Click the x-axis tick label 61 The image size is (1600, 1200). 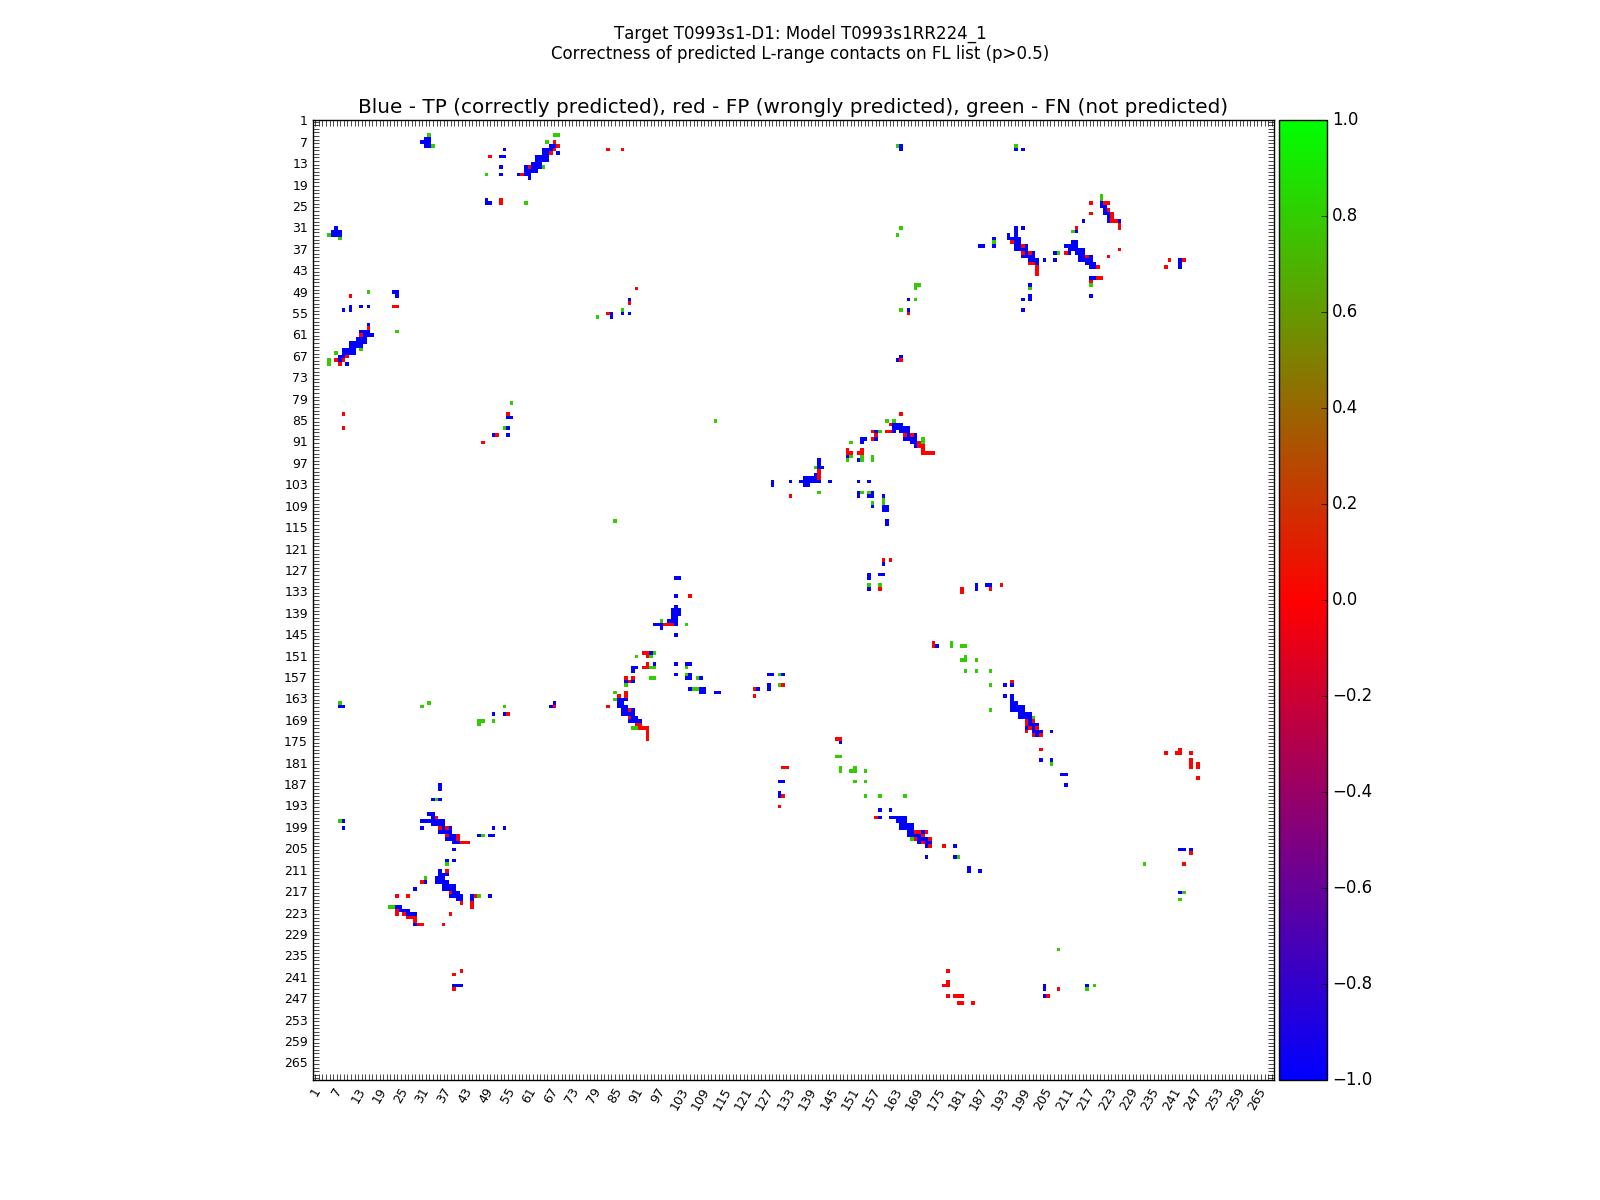tap(529, 1097)
